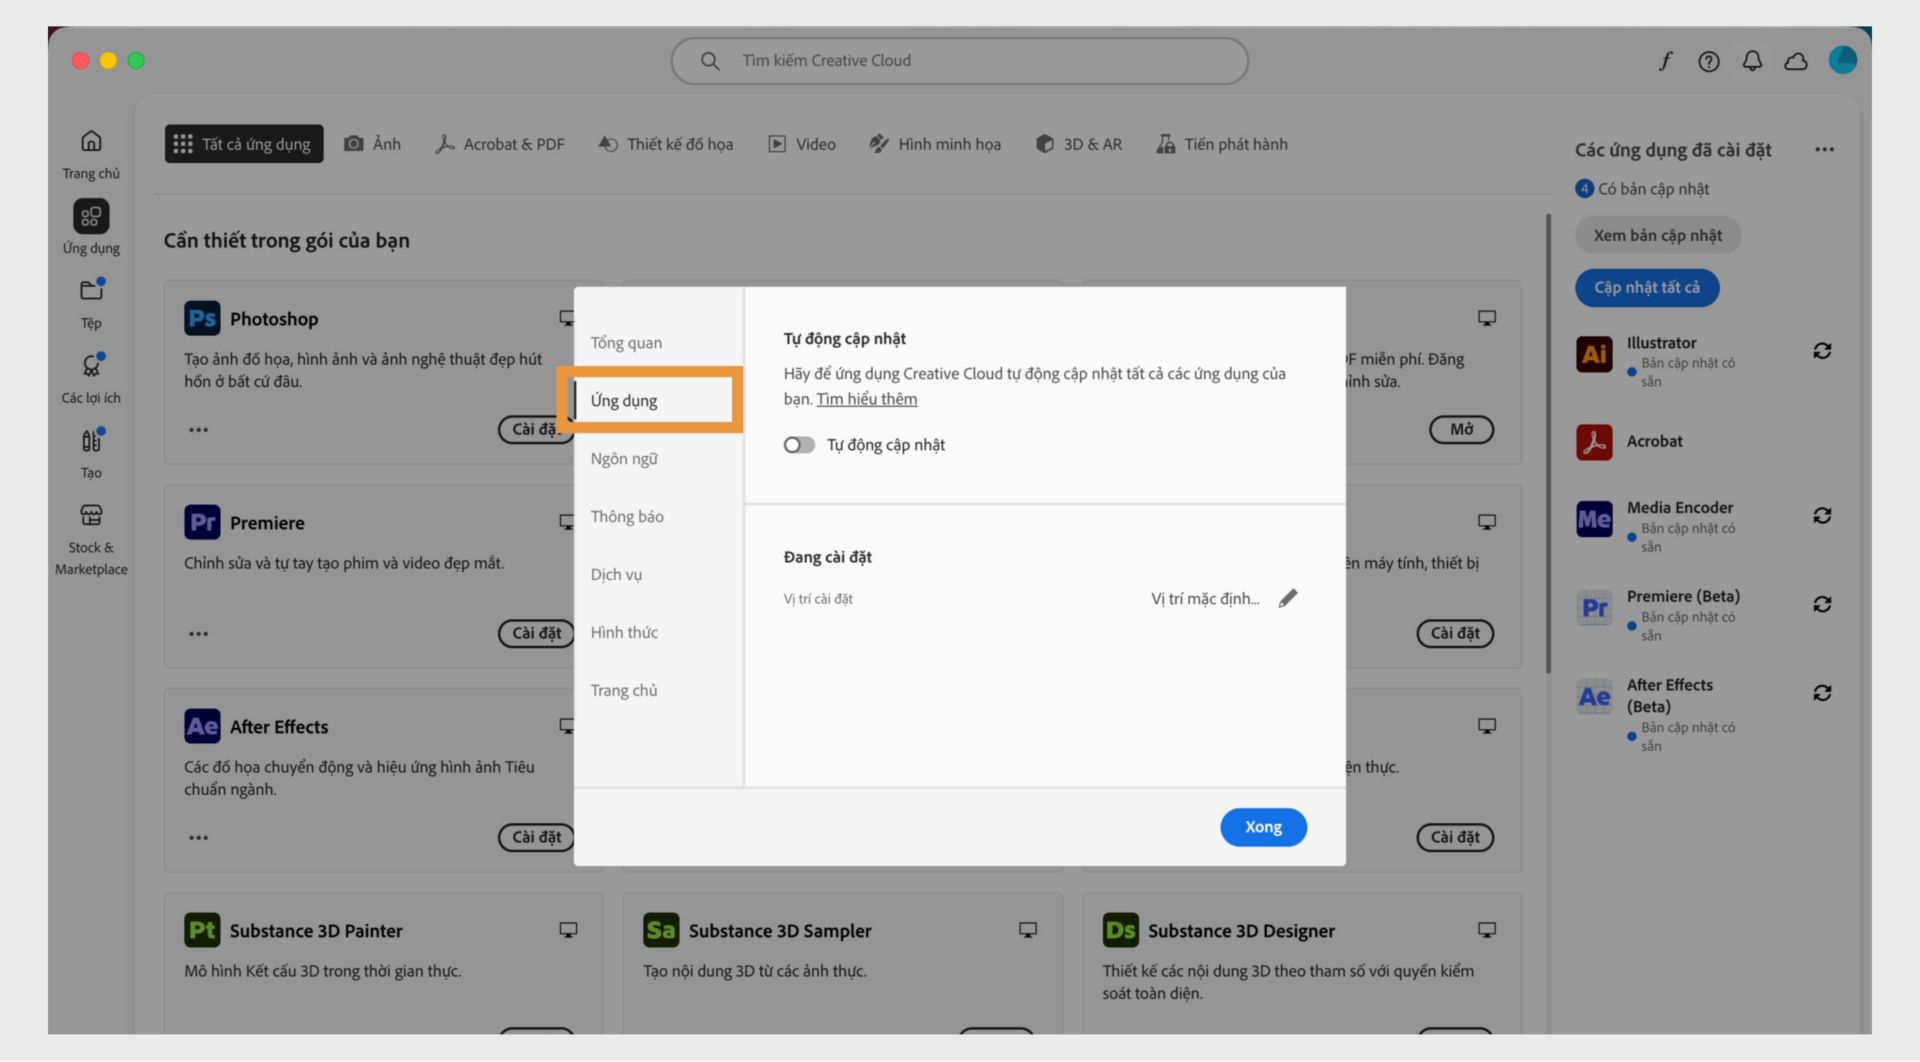
Task: Click the Xong button
Action: [x=1263, y=827]
